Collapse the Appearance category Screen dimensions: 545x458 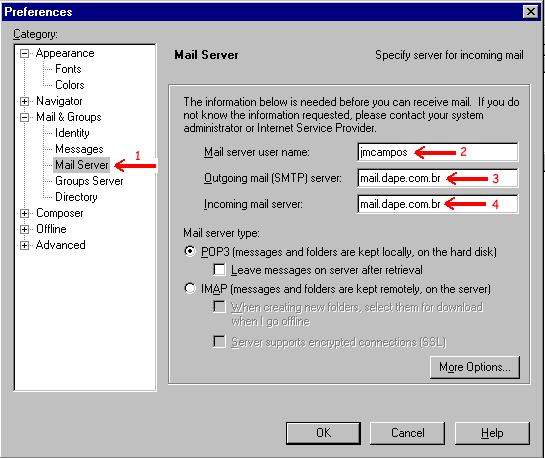[x=24, y=54]
